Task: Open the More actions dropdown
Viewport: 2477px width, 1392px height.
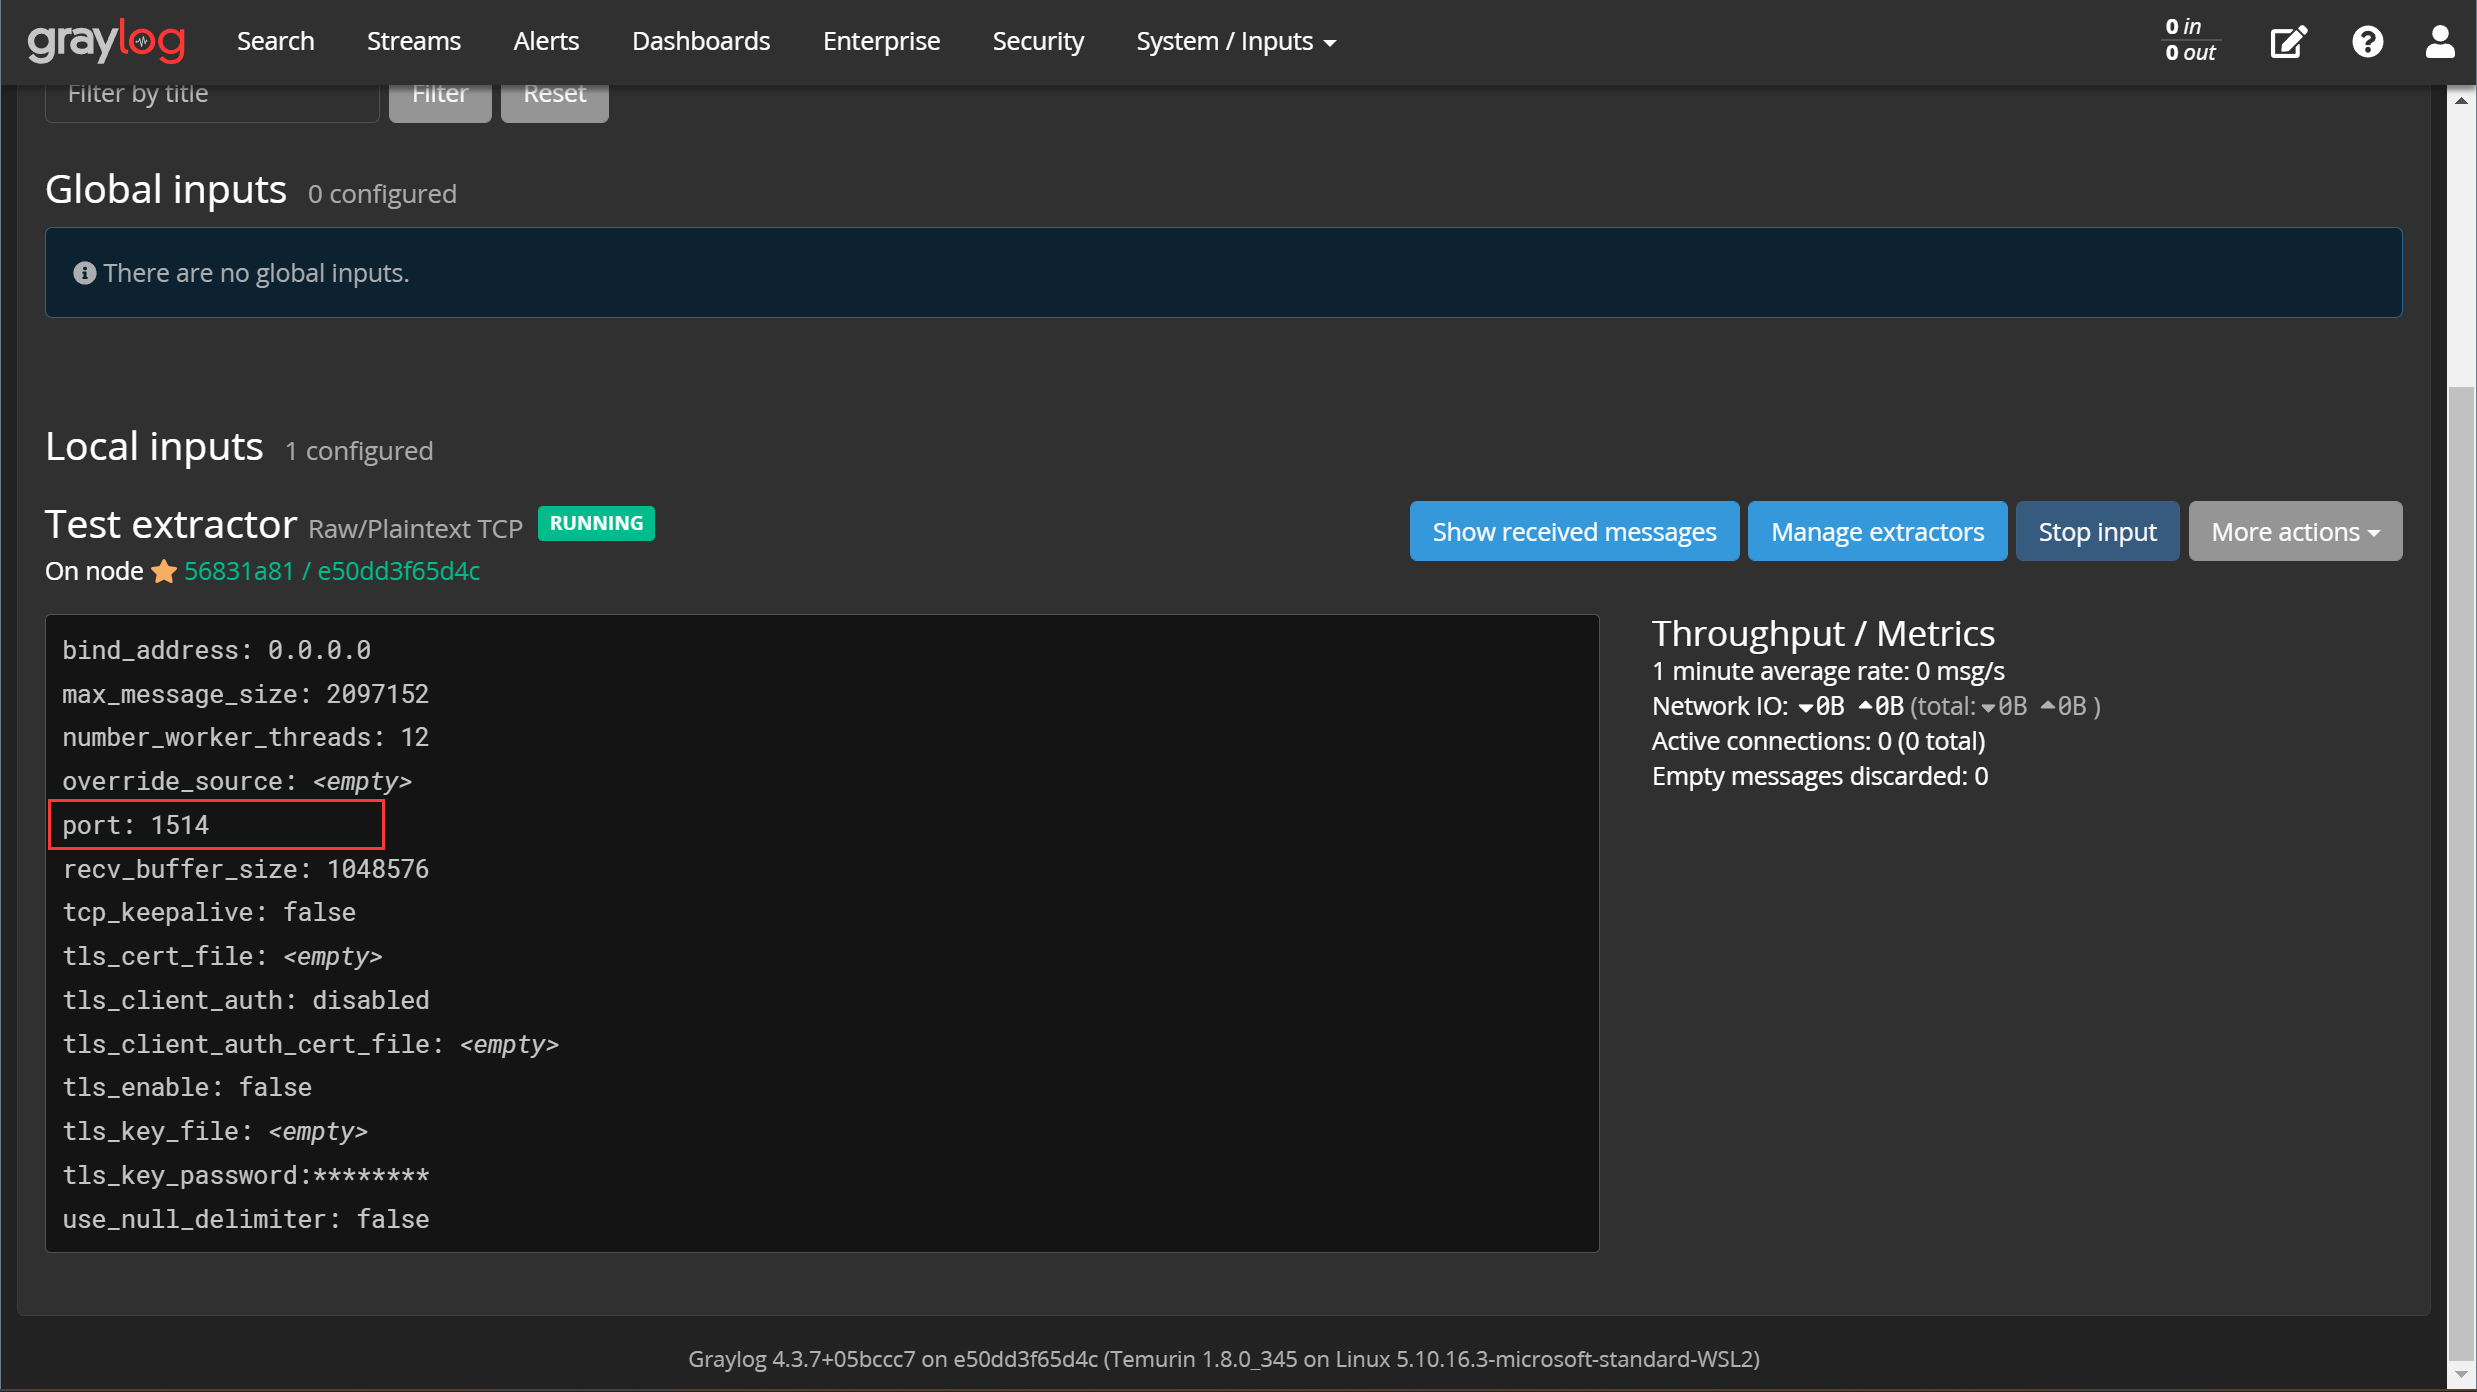Action: pyautogui.click(x=2294, y=531)
